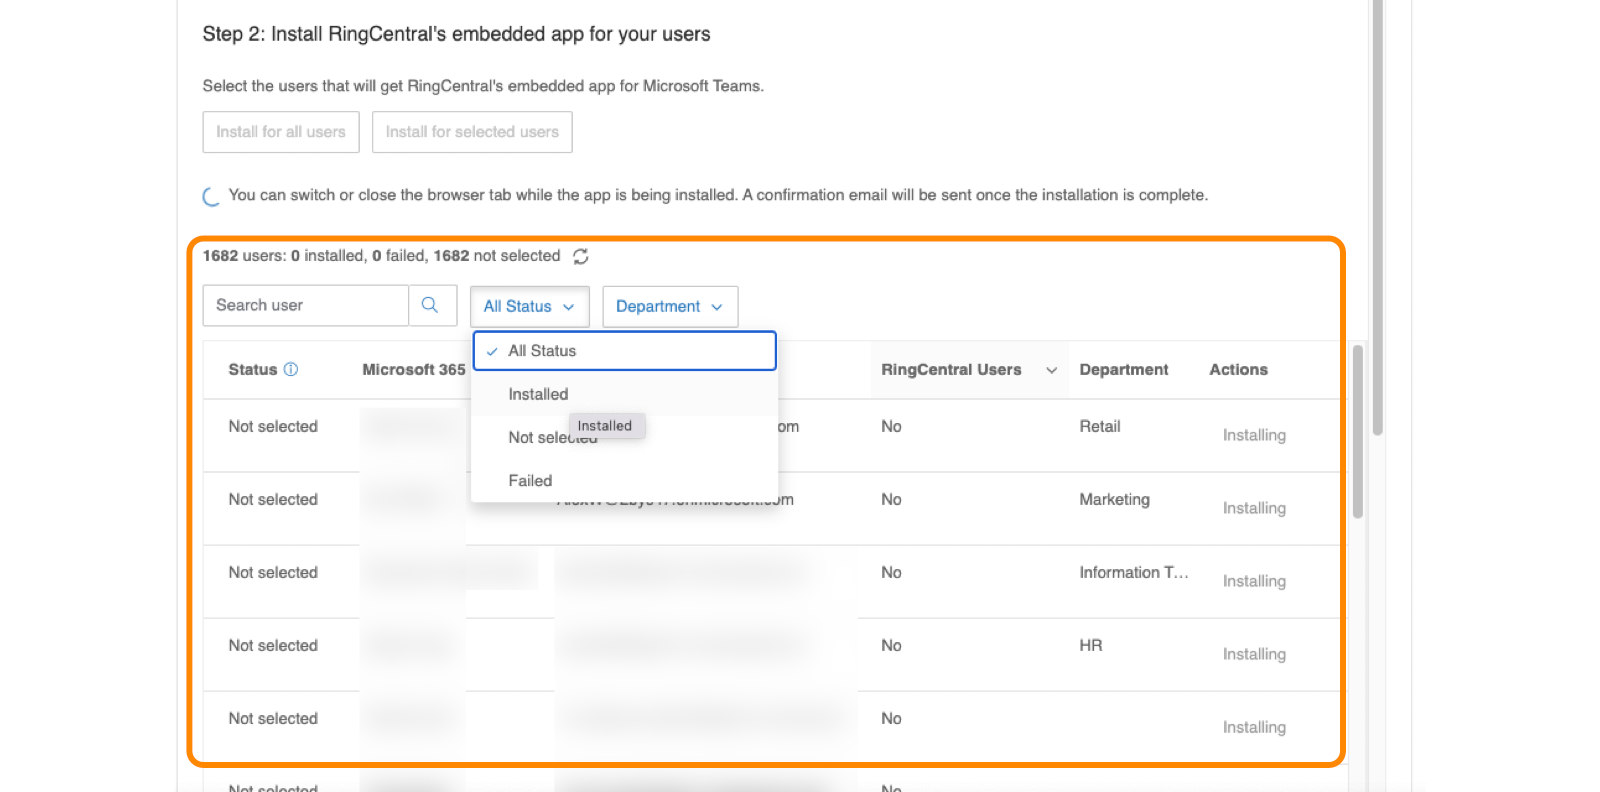This screenshot has height=792, width=1600.
Task: Click the page vertical scrollbar
Action: [x=1377, y=218]
